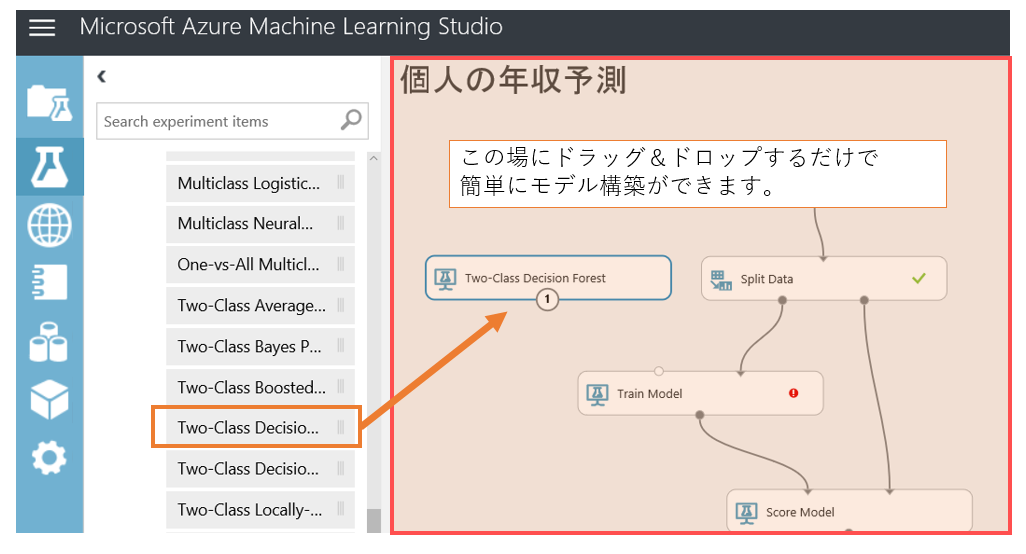Open the Projects sidebar icon

pos(50,103)
